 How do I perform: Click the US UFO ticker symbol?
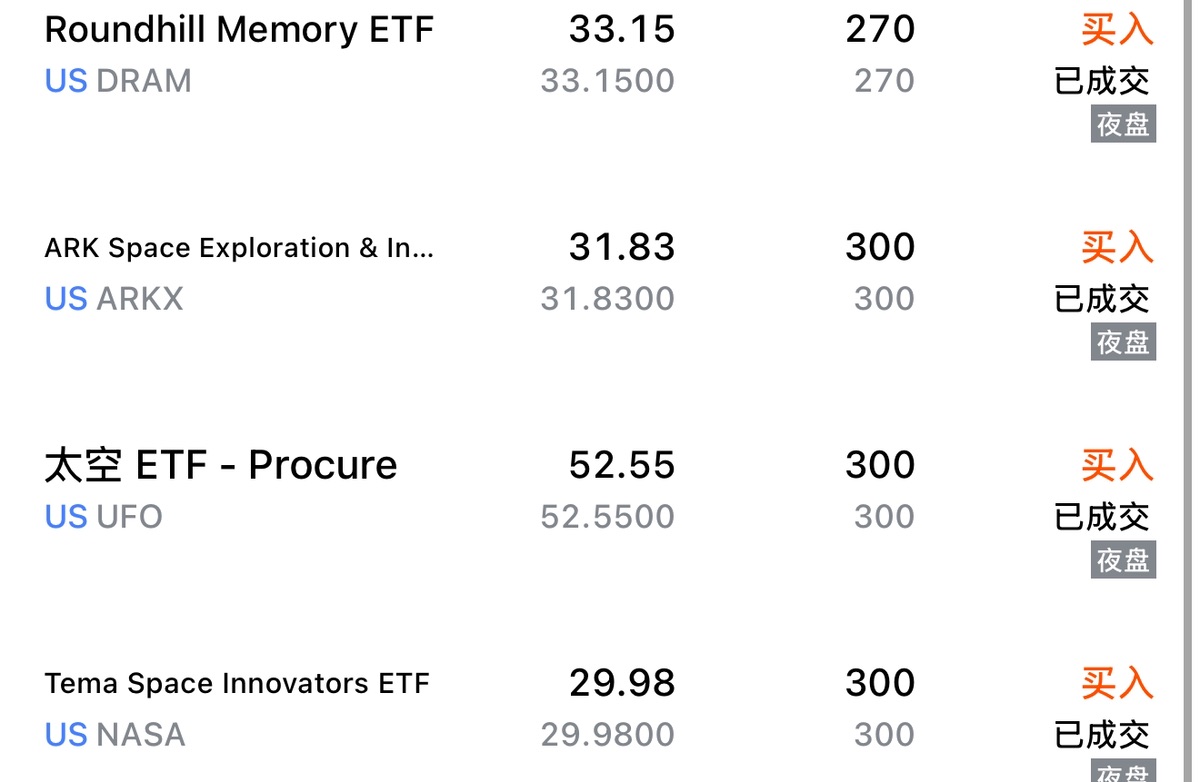pyautogui.click(x=104, y=517)
